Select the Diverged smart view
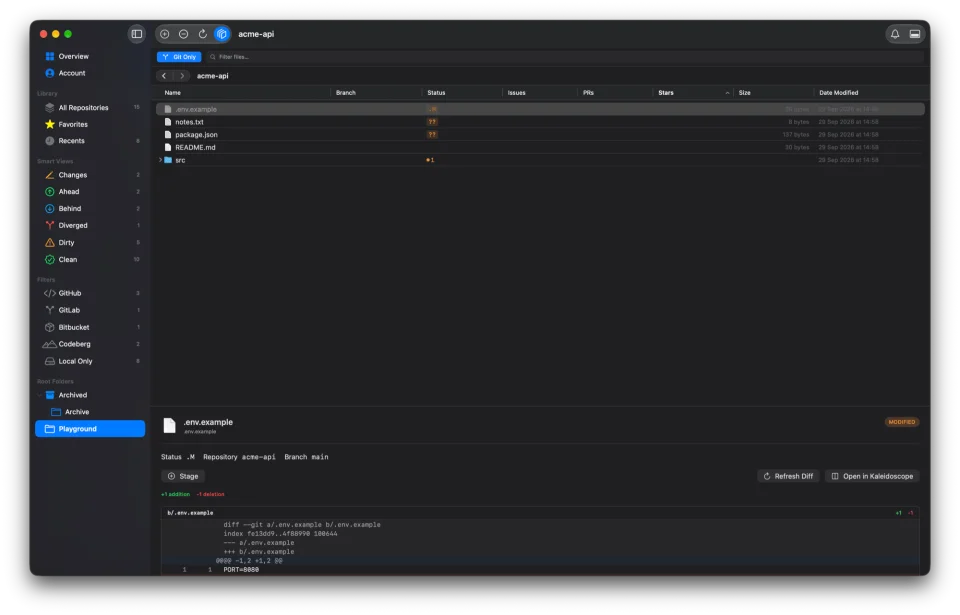Screen dimensions: 960x615 pyautogui.click(x=89, y=225)
